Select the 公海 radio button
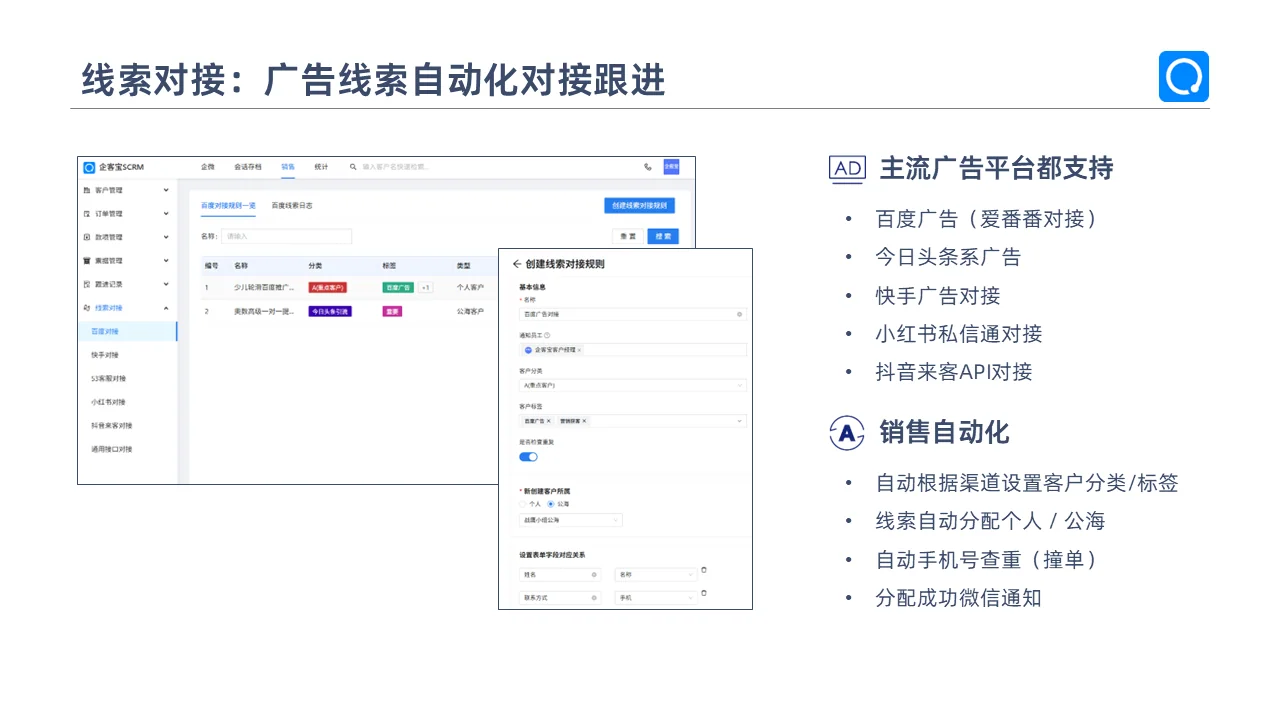 (550, 504)
